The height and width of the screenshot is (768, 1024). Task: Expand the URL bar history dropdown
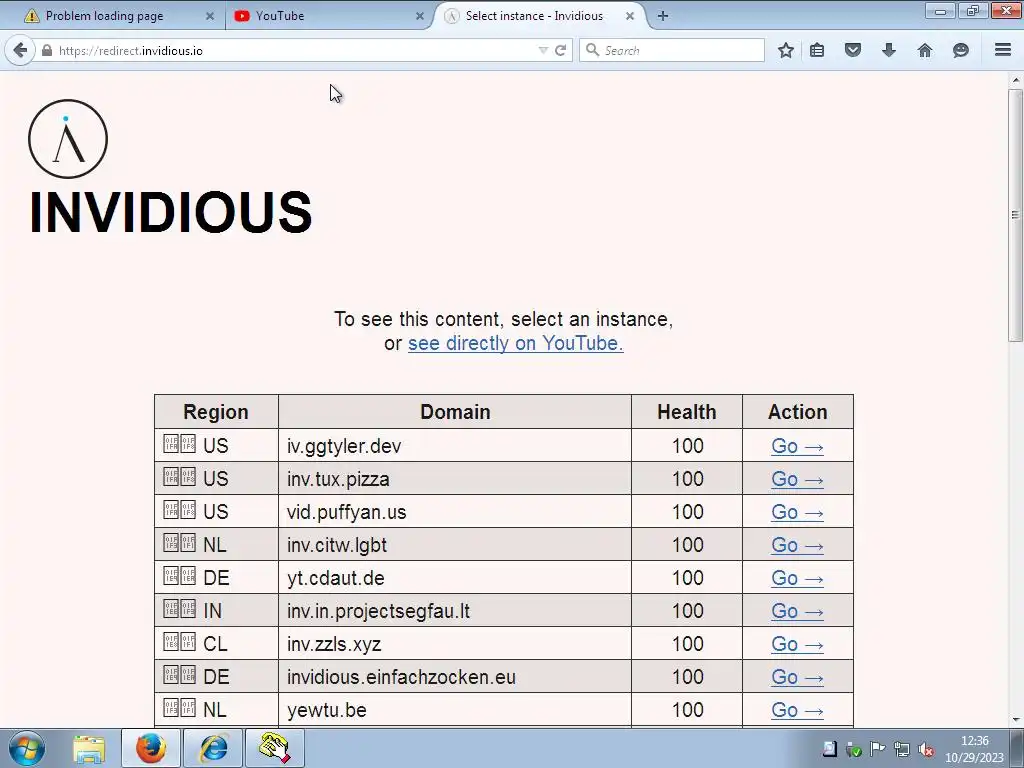tap(543, 50)
